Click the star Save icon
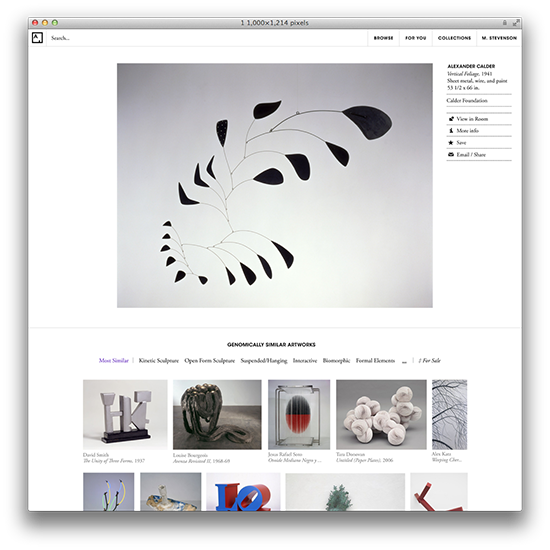550x550 pixels. pos(451,142)
